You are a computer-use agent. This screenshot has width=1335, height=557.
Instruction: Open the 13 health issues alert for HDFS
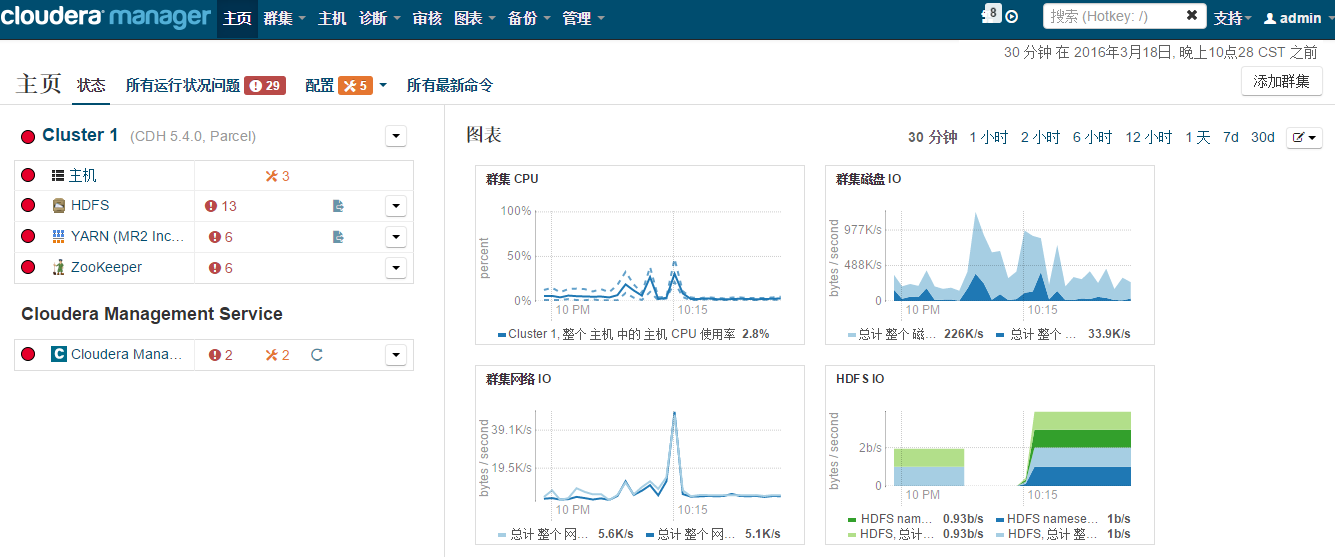(221, 206)
